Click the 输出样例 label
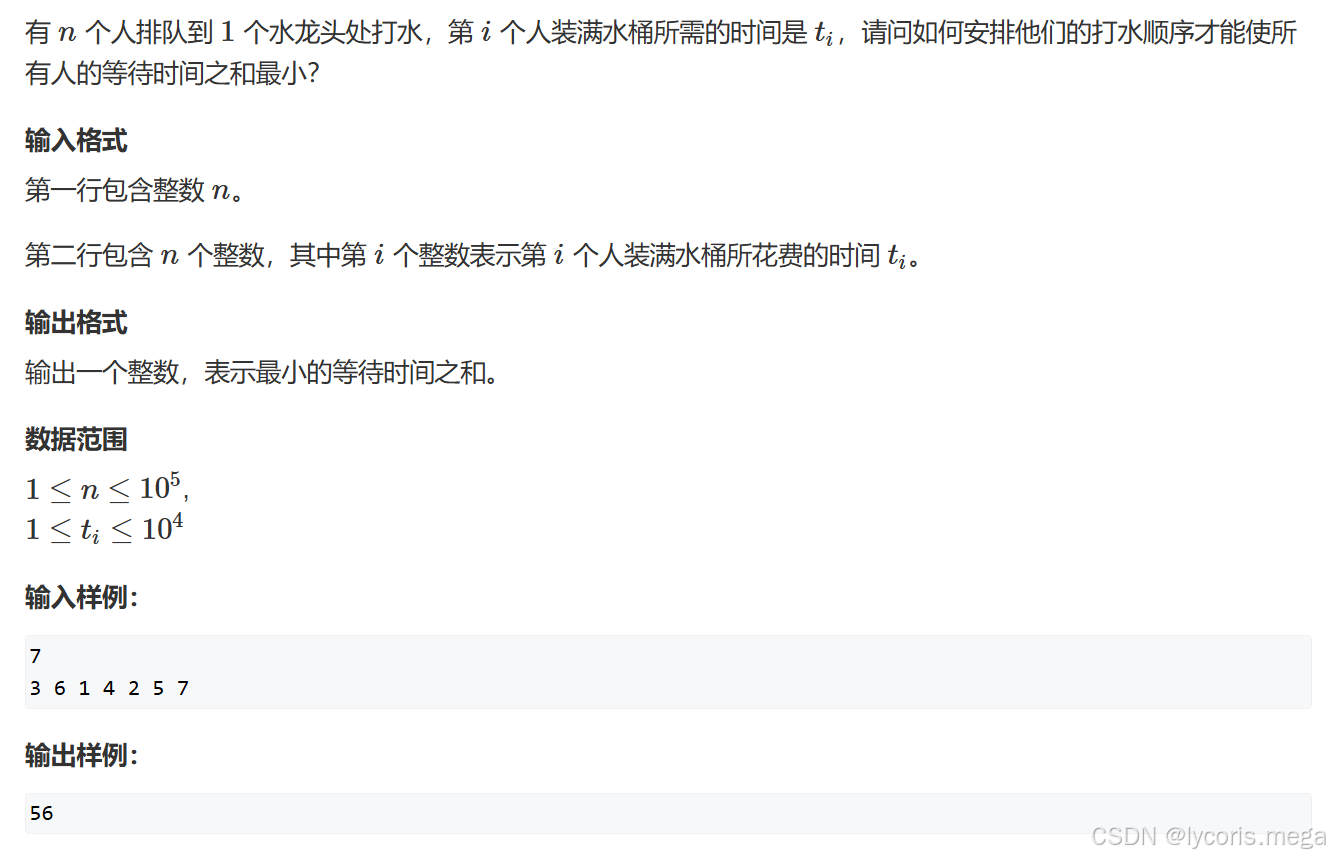The image size is (1330, 858). point(81,756)
